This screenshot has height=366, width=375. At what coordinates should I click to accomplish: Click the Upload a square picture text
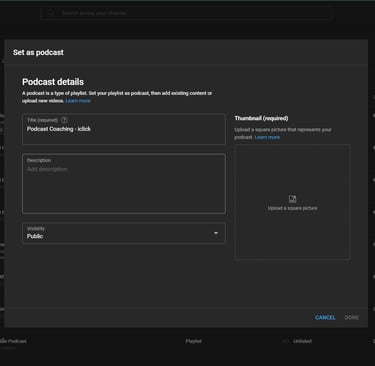pos(292,208)
